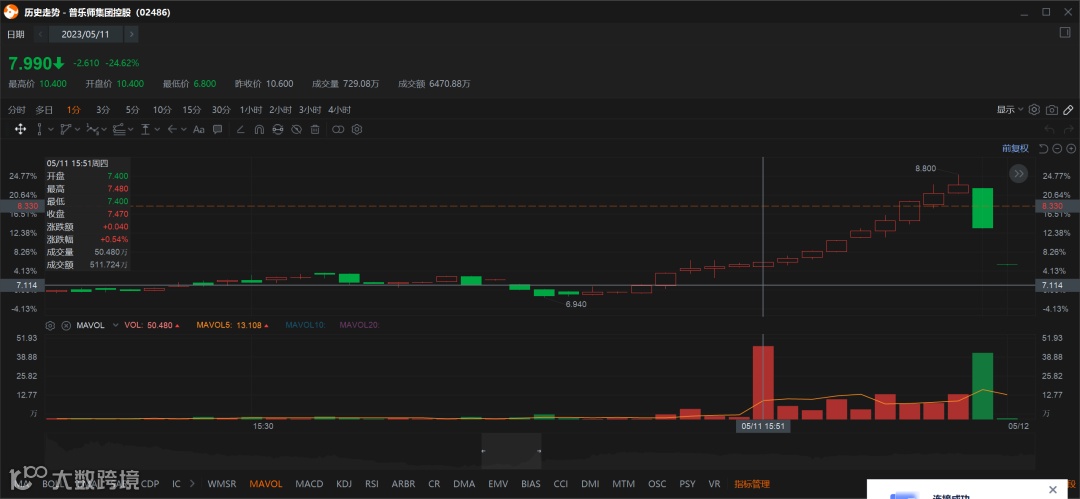Switch to 多日 timeframe

44,110
